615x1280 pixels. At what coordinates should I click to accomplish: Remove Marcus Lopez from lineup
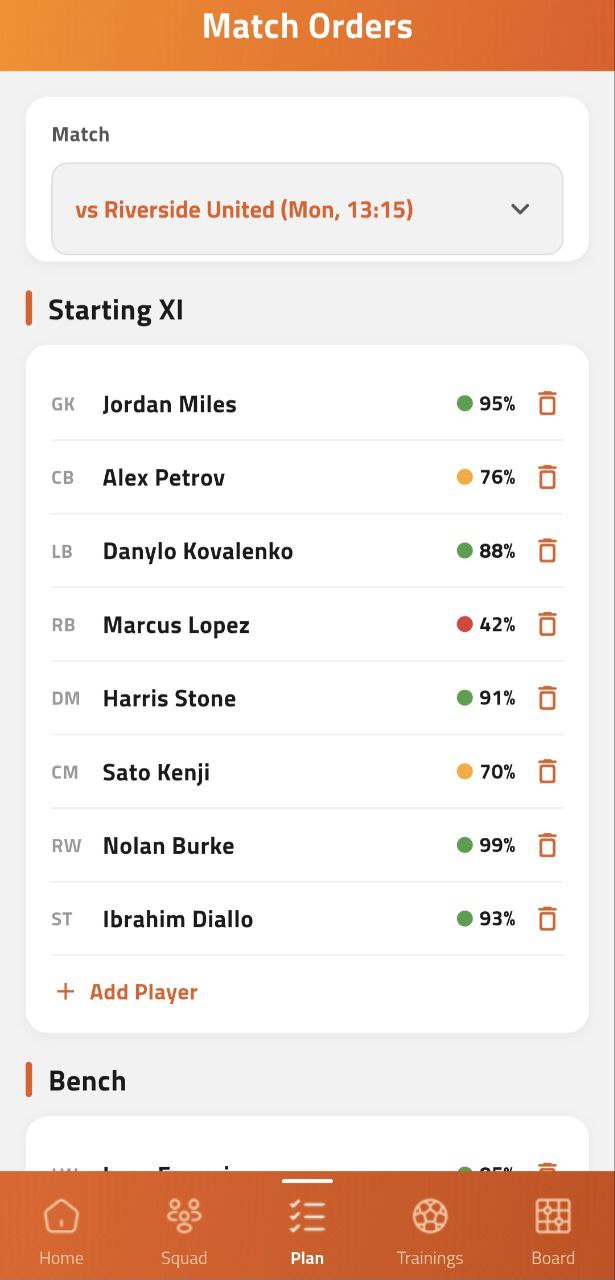click(547, 625)
